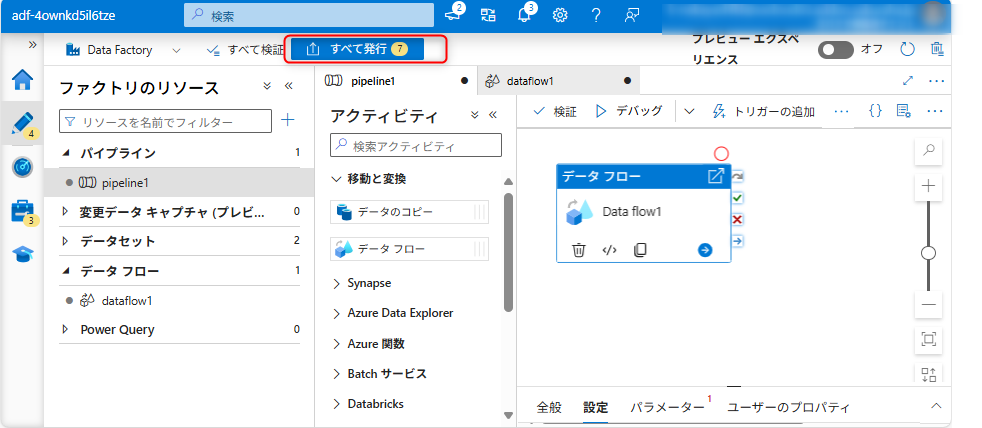Expand 変更データ キャプチャ section
This screenshot has height=428, width=982.
click(65, 212)
